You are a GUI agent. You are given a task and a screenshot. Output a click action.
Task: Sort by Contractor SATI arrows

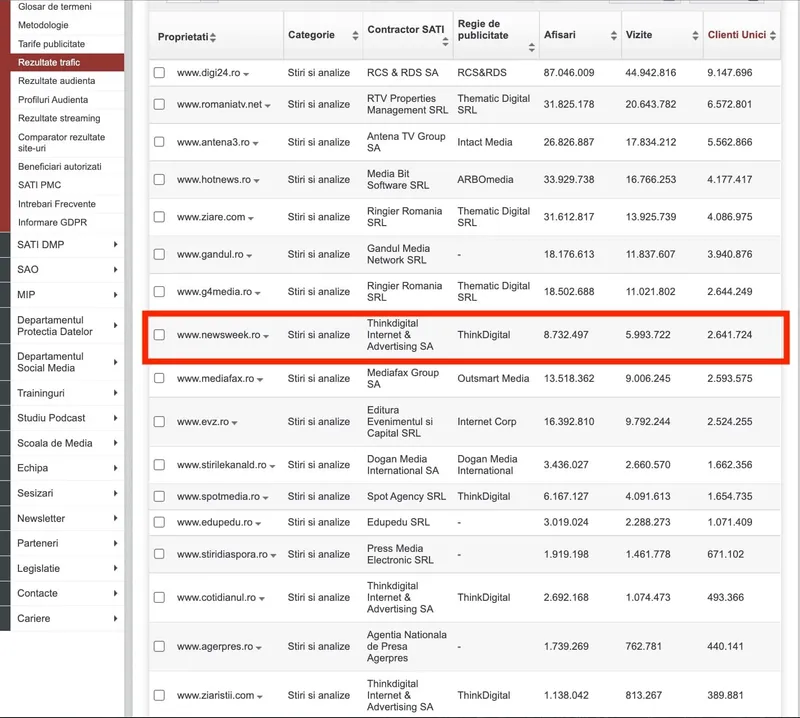[445, 41]
